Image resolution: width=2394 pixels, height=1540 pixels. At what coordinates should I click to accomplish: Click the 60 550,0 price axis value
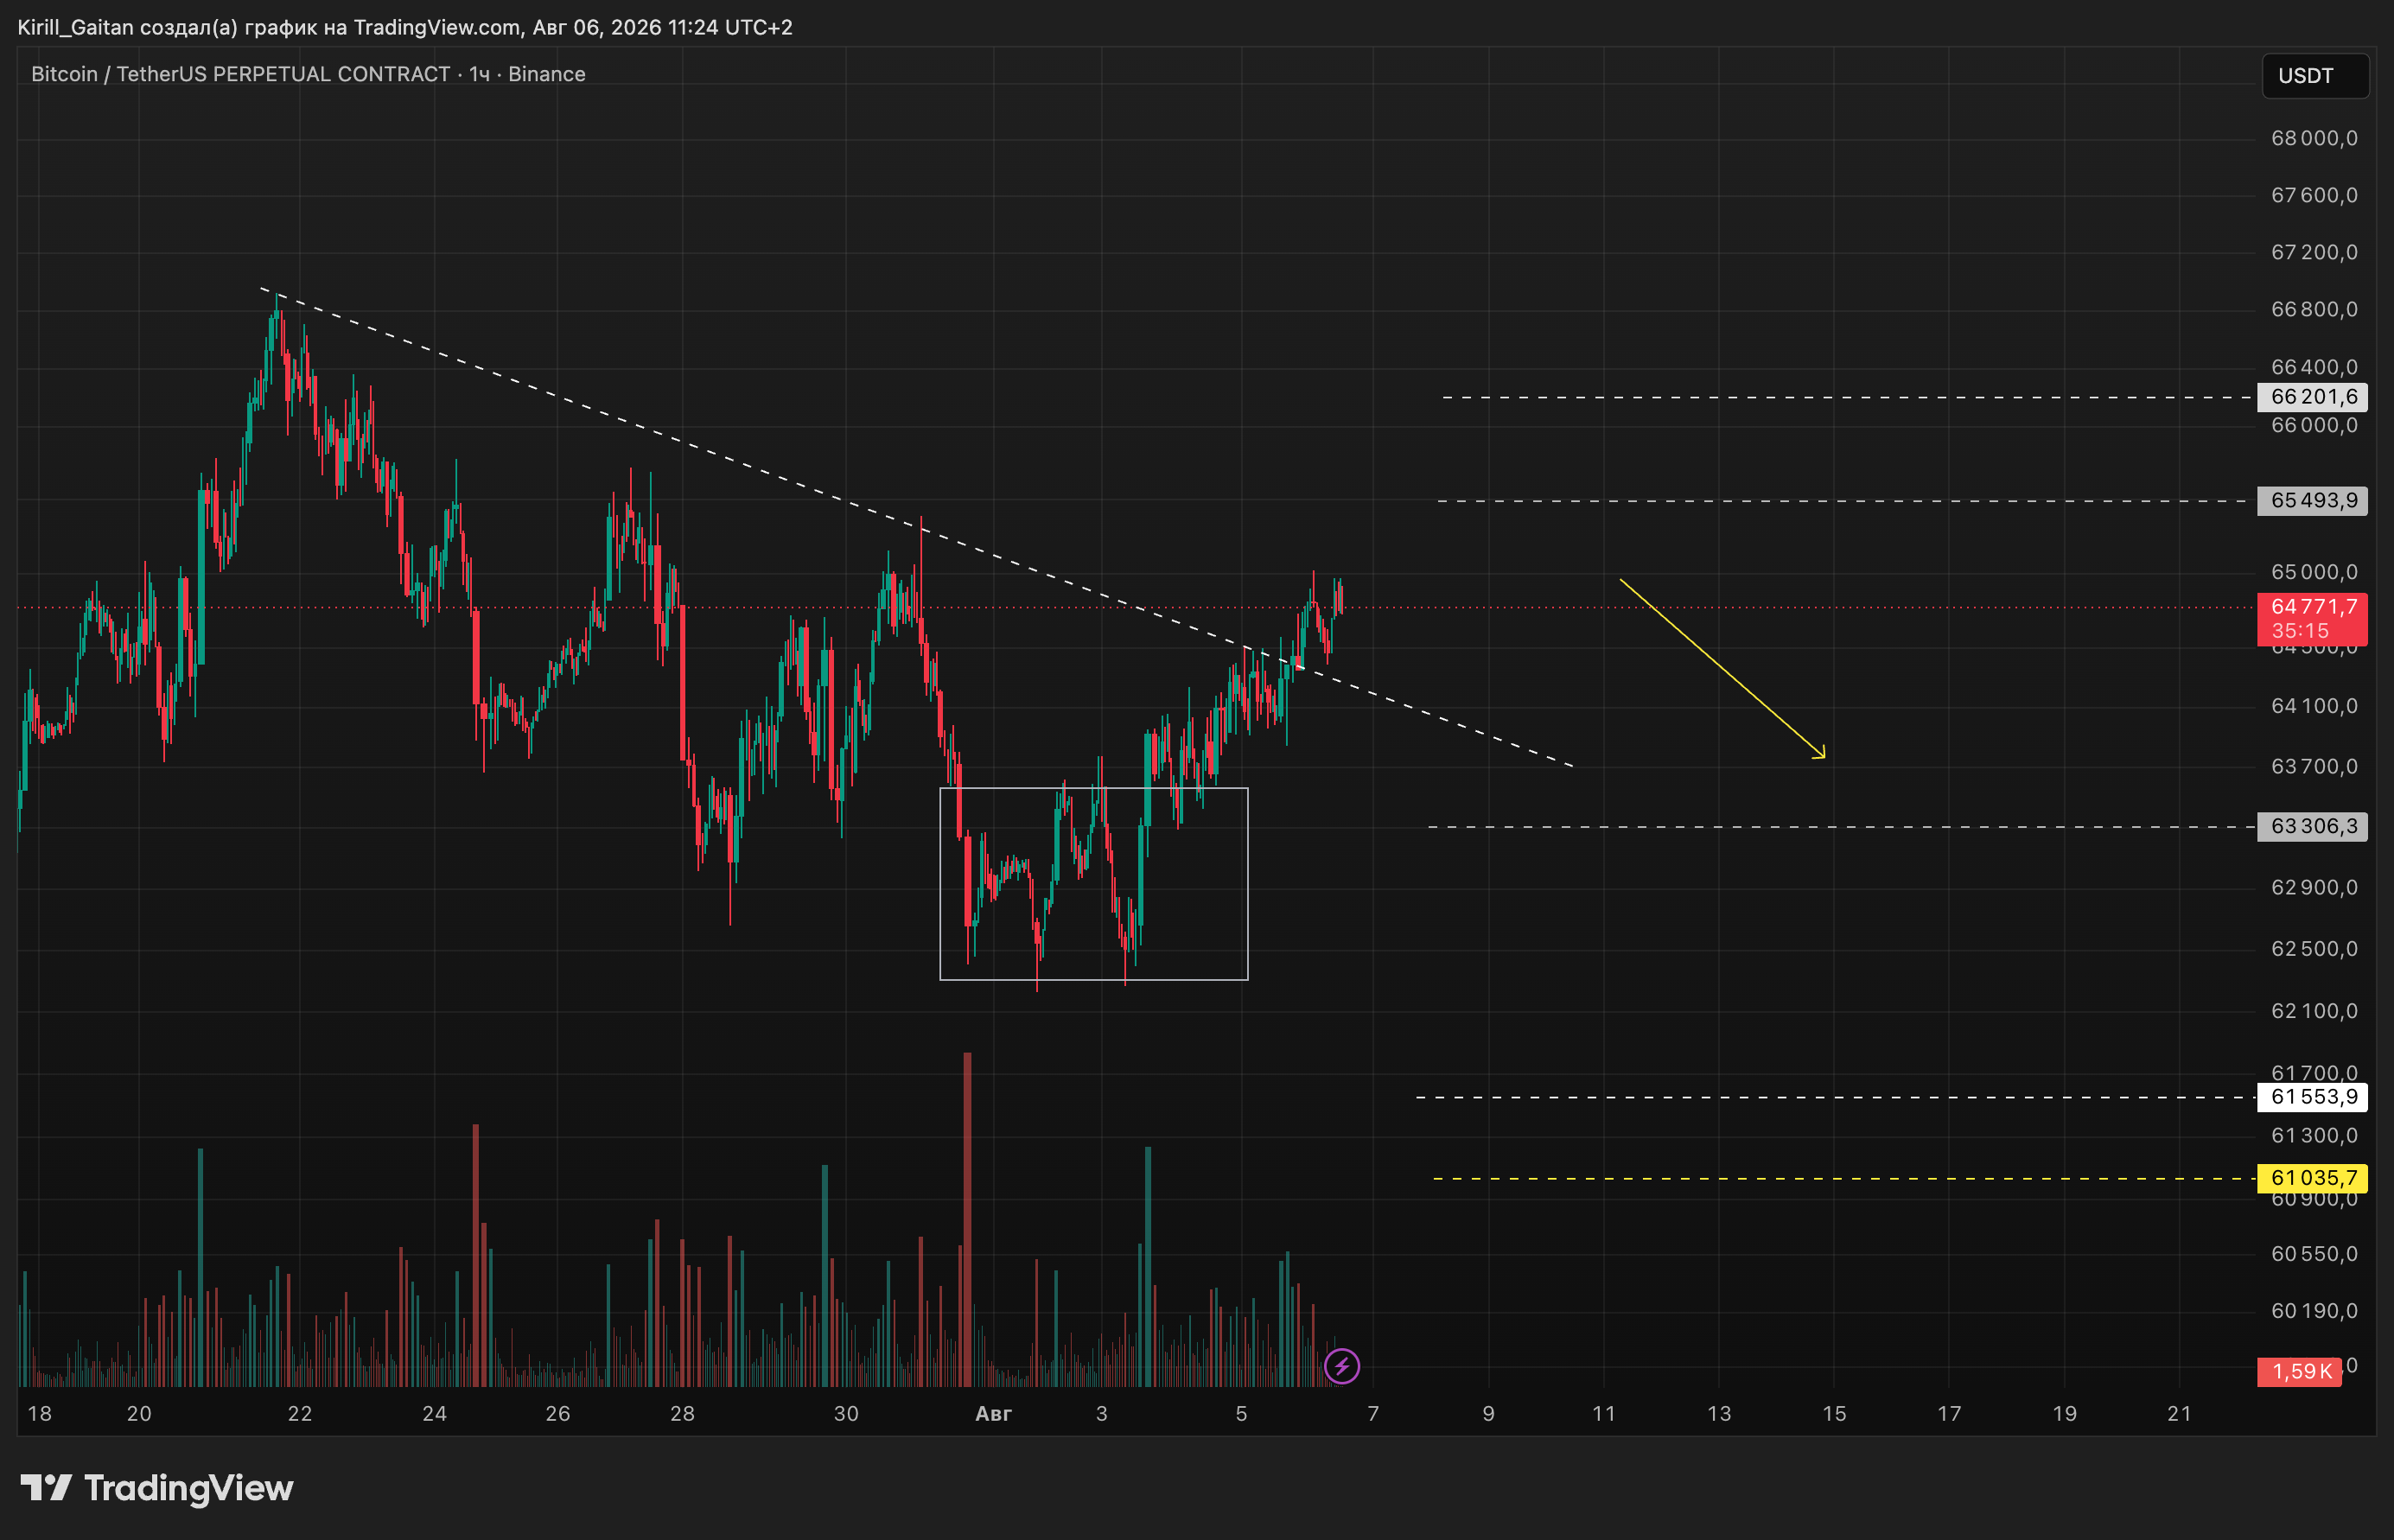click(2314, 1253)
